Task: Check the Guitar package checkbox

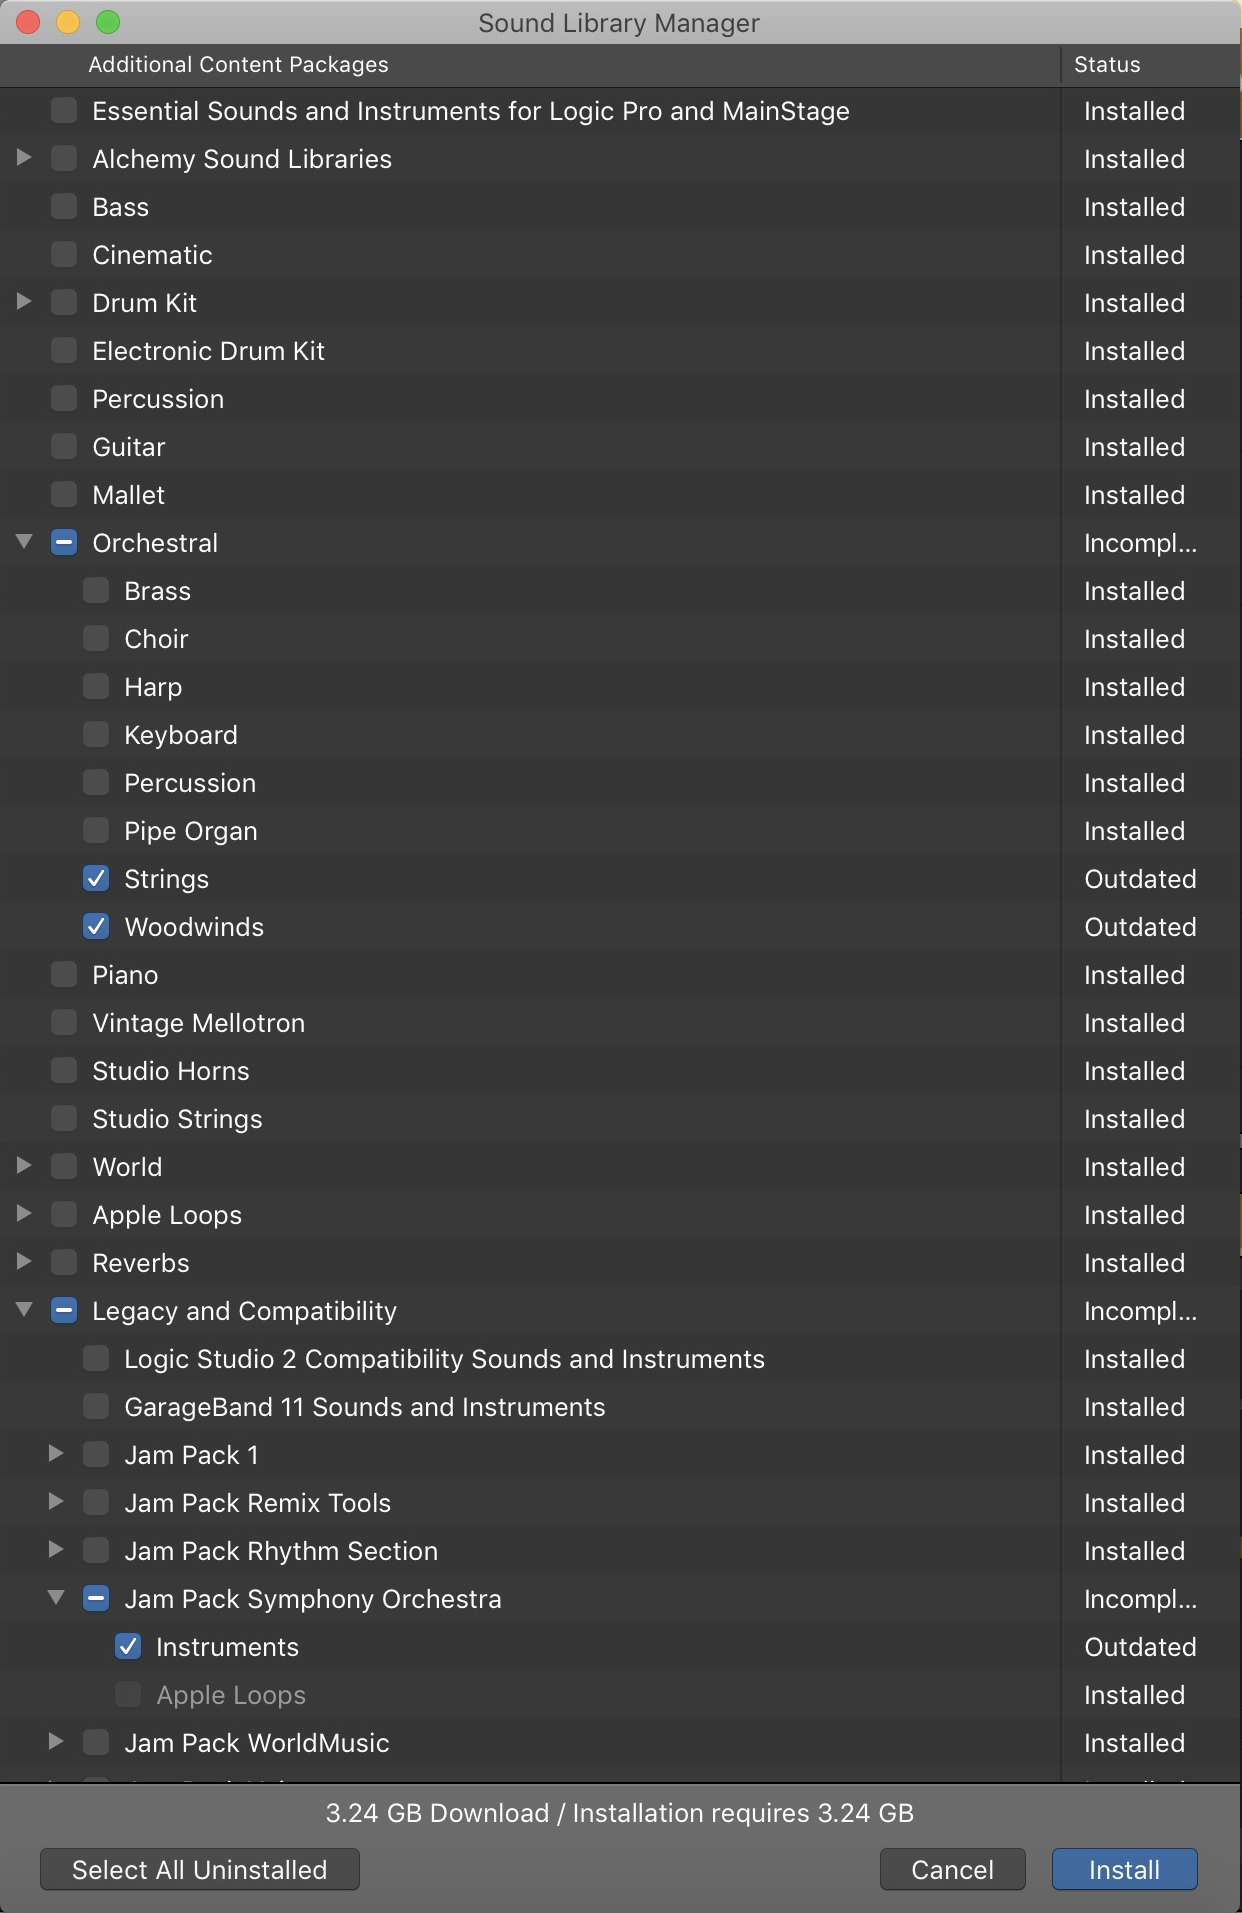Action: (x=64, y=446)
